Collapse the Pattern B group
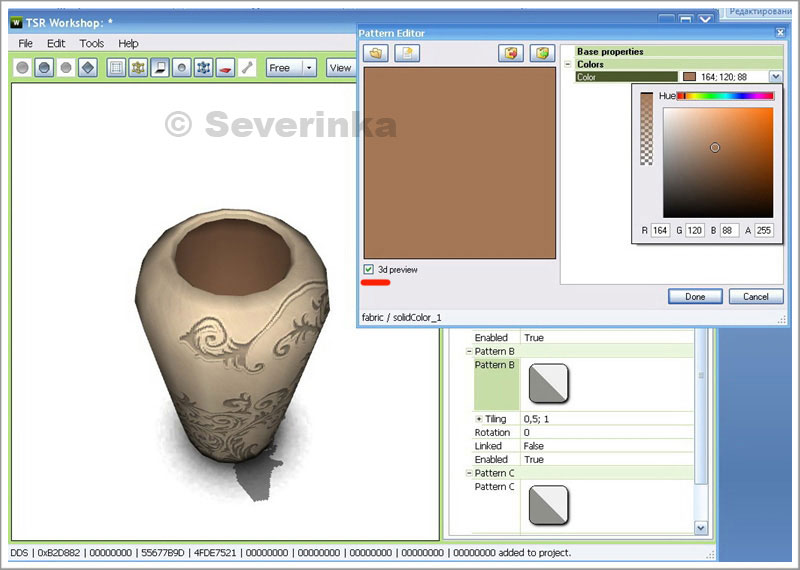This screenshot has width=800, height=570. tap(469, 352)
